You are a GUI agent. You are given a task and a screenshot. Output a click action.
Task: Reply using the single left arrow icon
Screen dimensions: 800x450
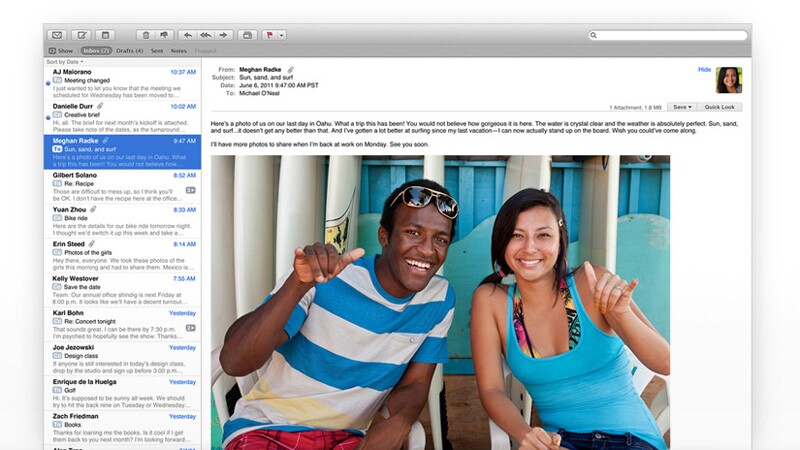tap(188, 35)
